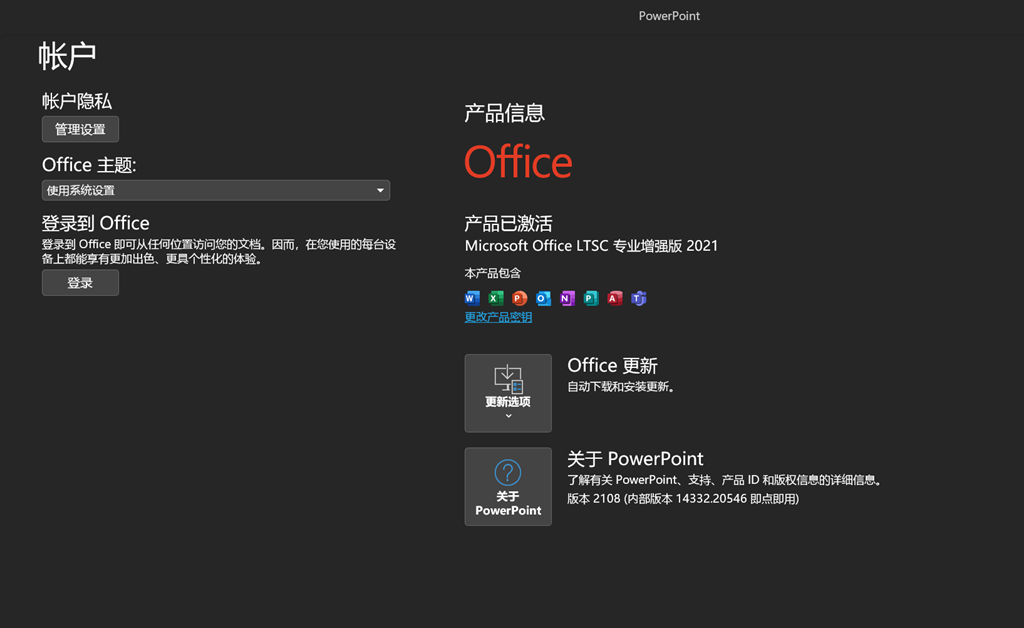Open the 更新选项 update options menu
This screenshot has height=628, width=1024.
(508, 393)
